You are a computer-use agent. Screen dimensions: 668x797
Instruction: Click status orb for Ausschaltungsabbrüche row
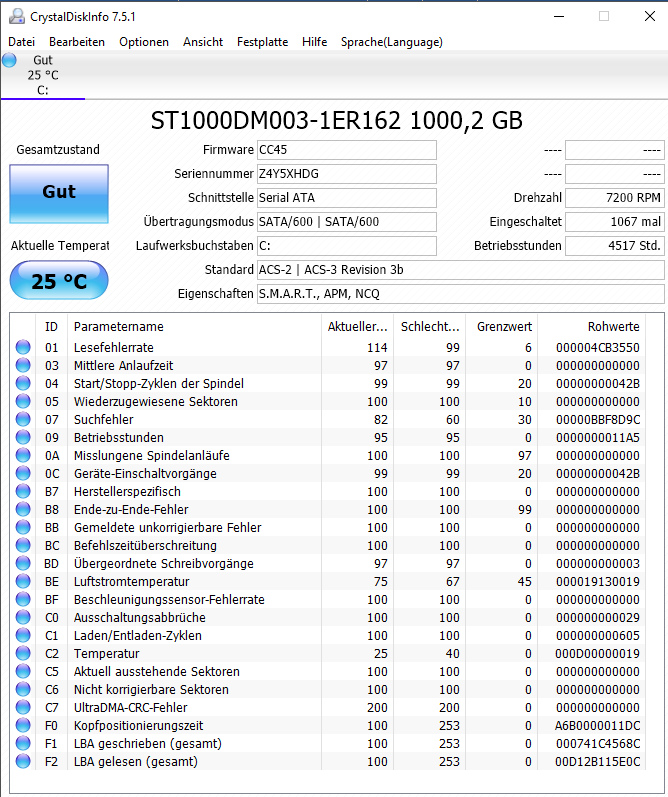[x=23, y=617]
